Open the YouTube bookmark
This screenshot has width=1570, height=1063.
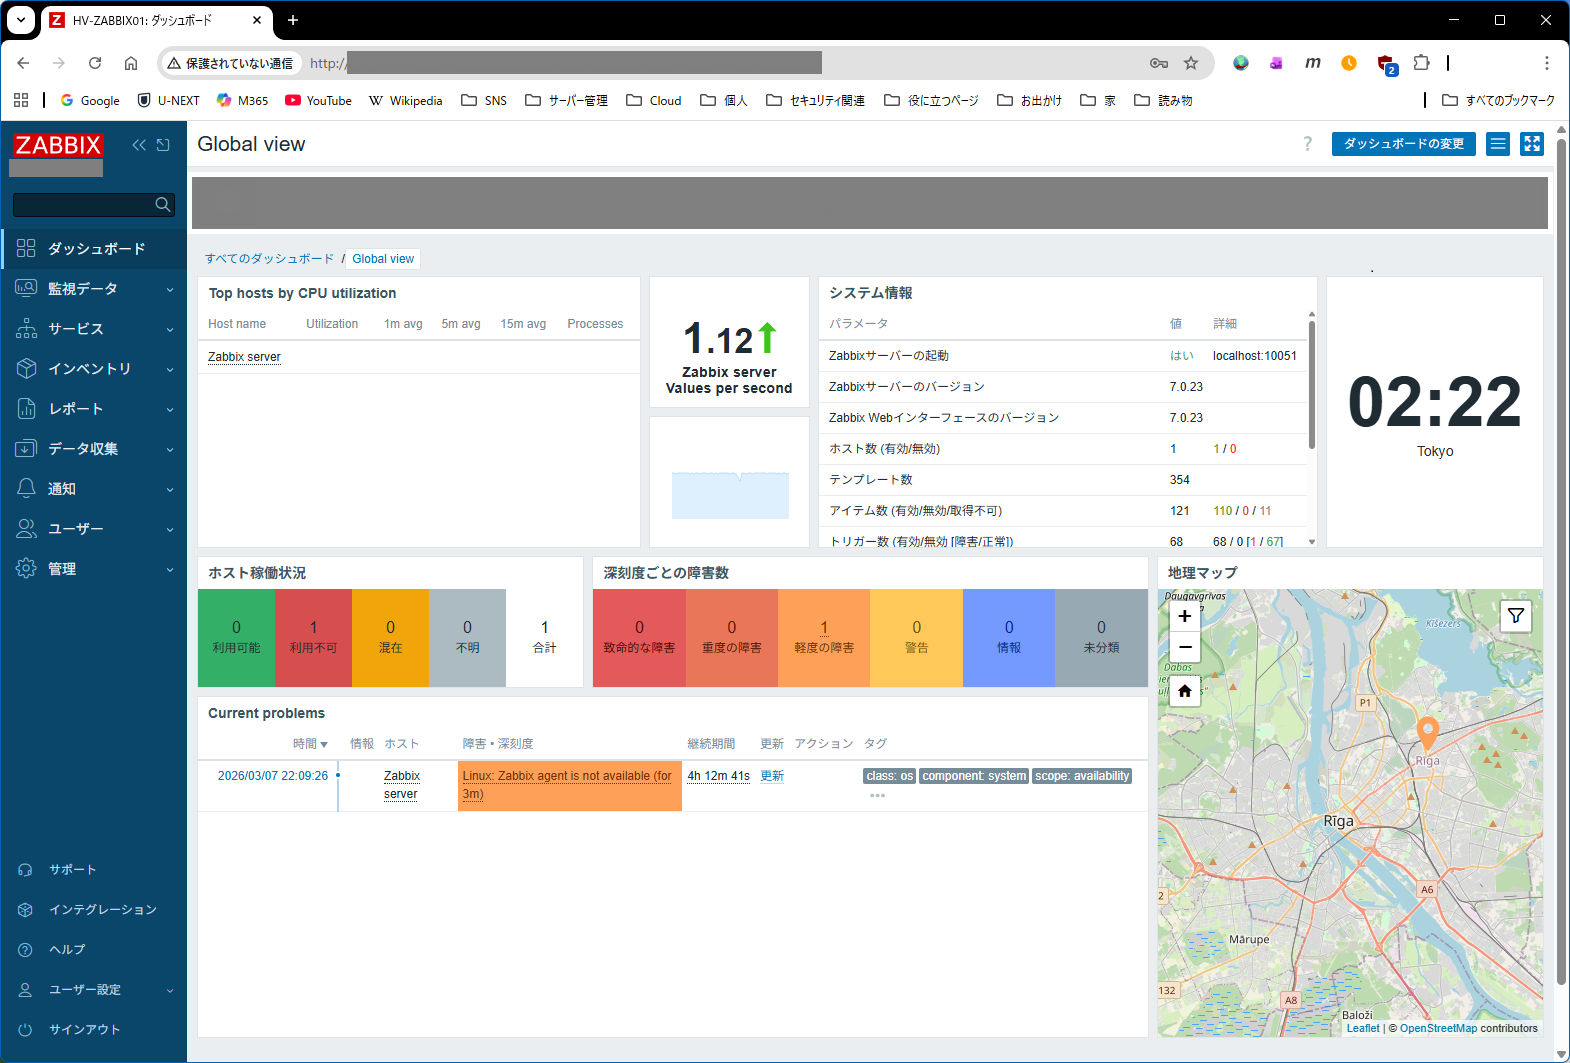(x=319, y=100)
